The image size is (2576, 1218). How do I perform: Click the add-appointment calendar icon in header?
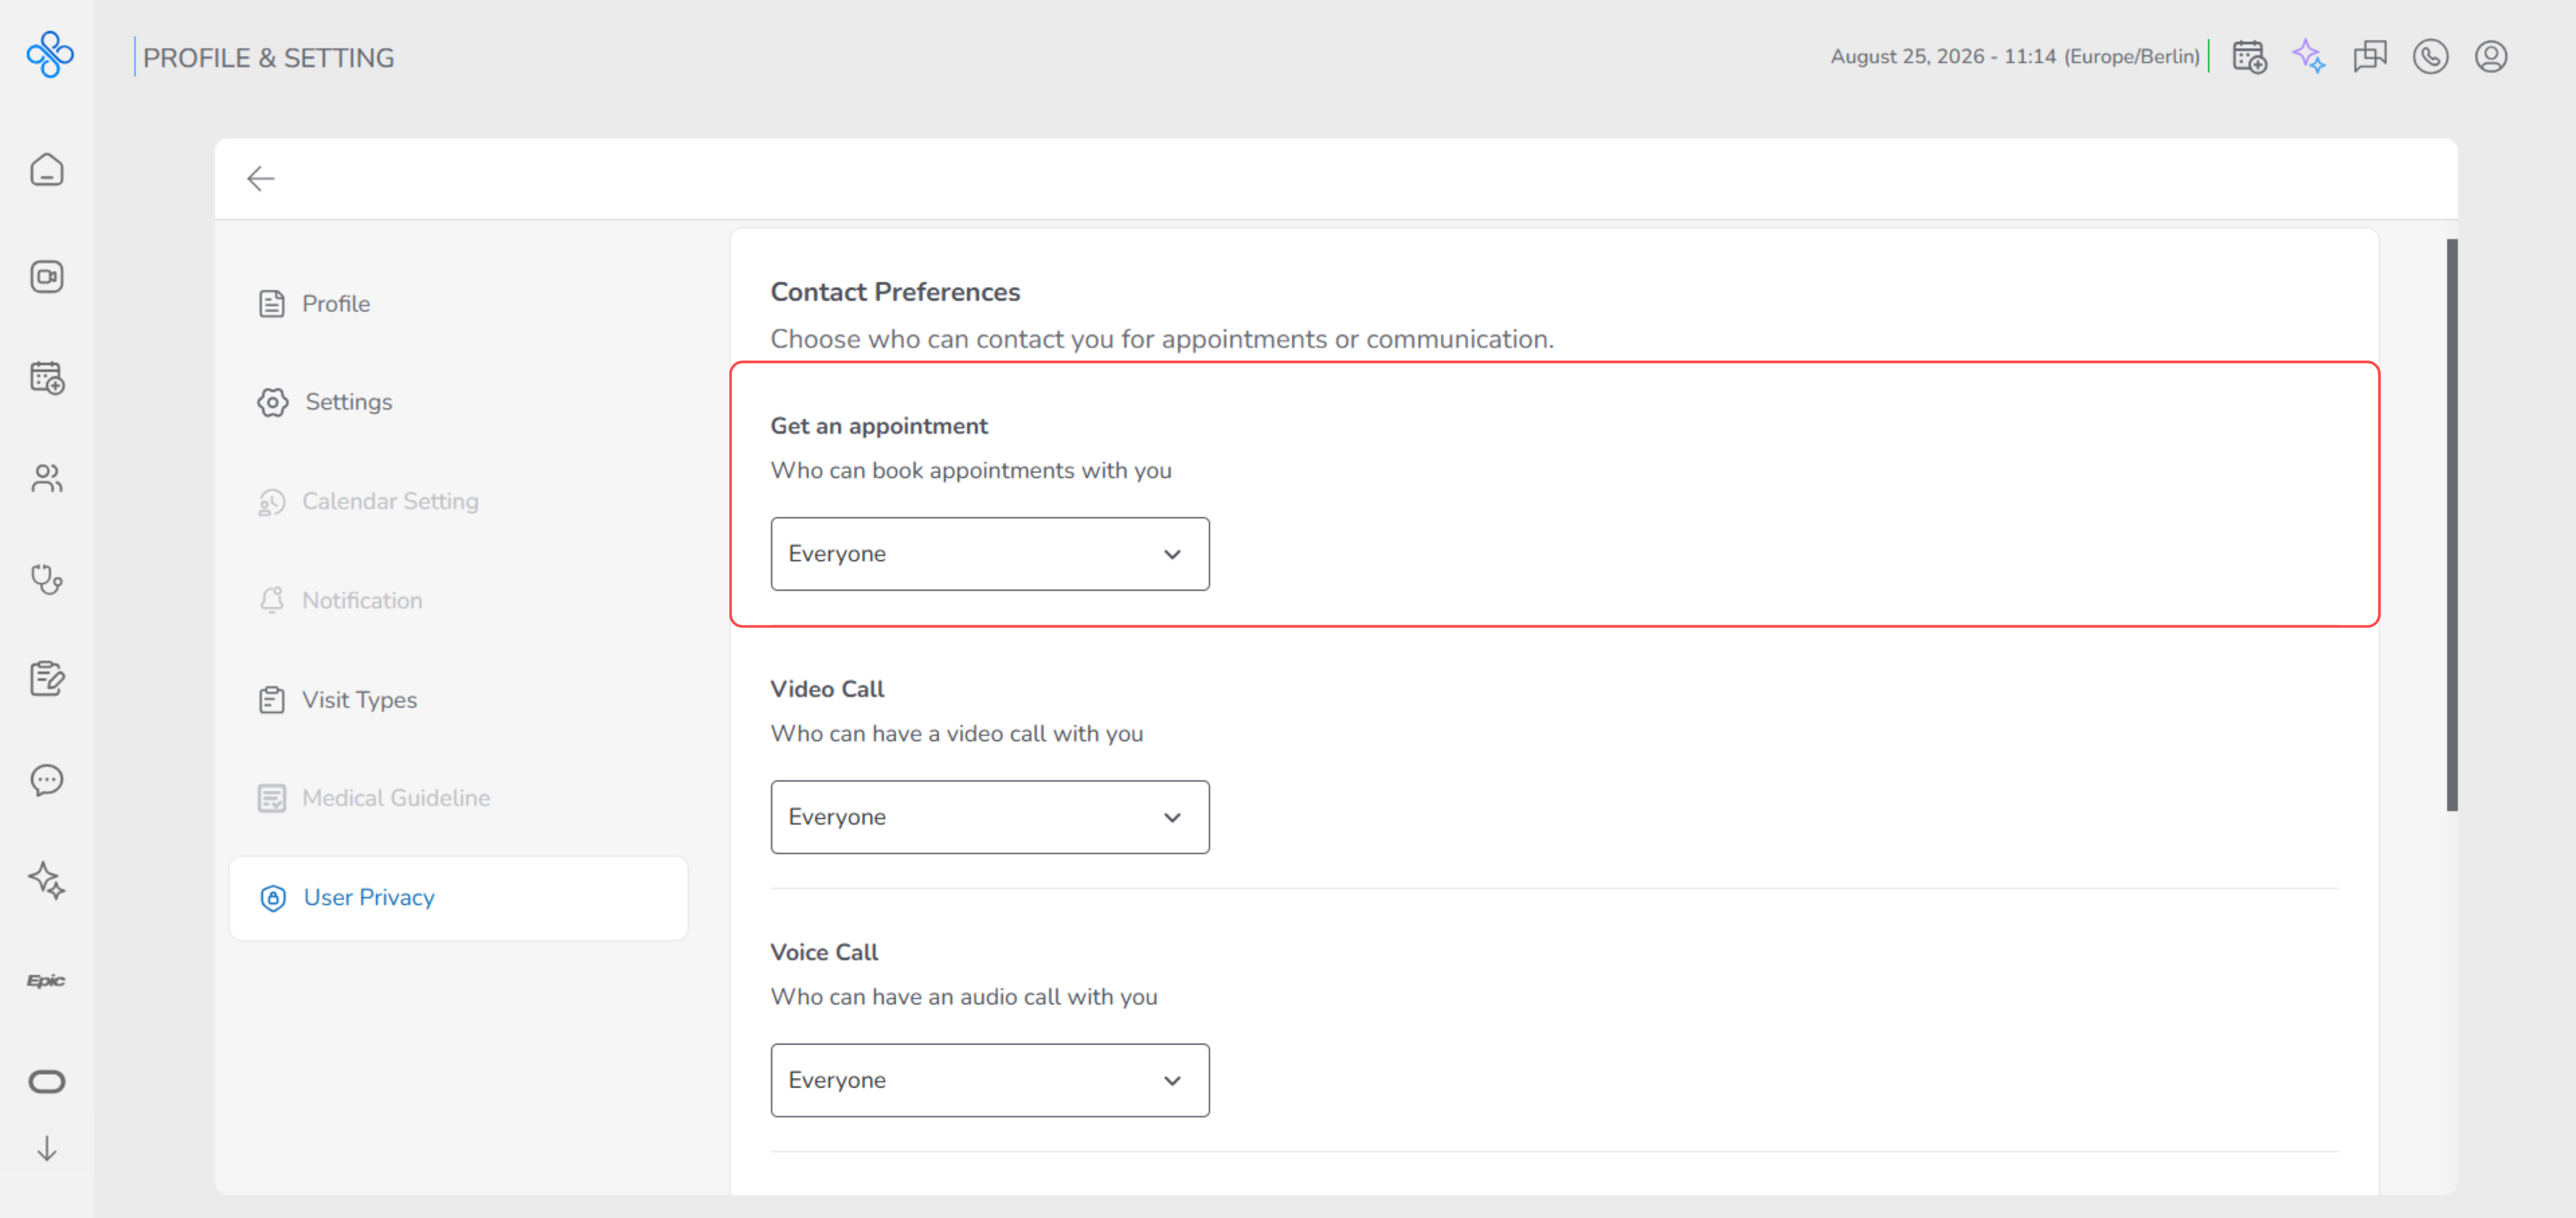2249,56
